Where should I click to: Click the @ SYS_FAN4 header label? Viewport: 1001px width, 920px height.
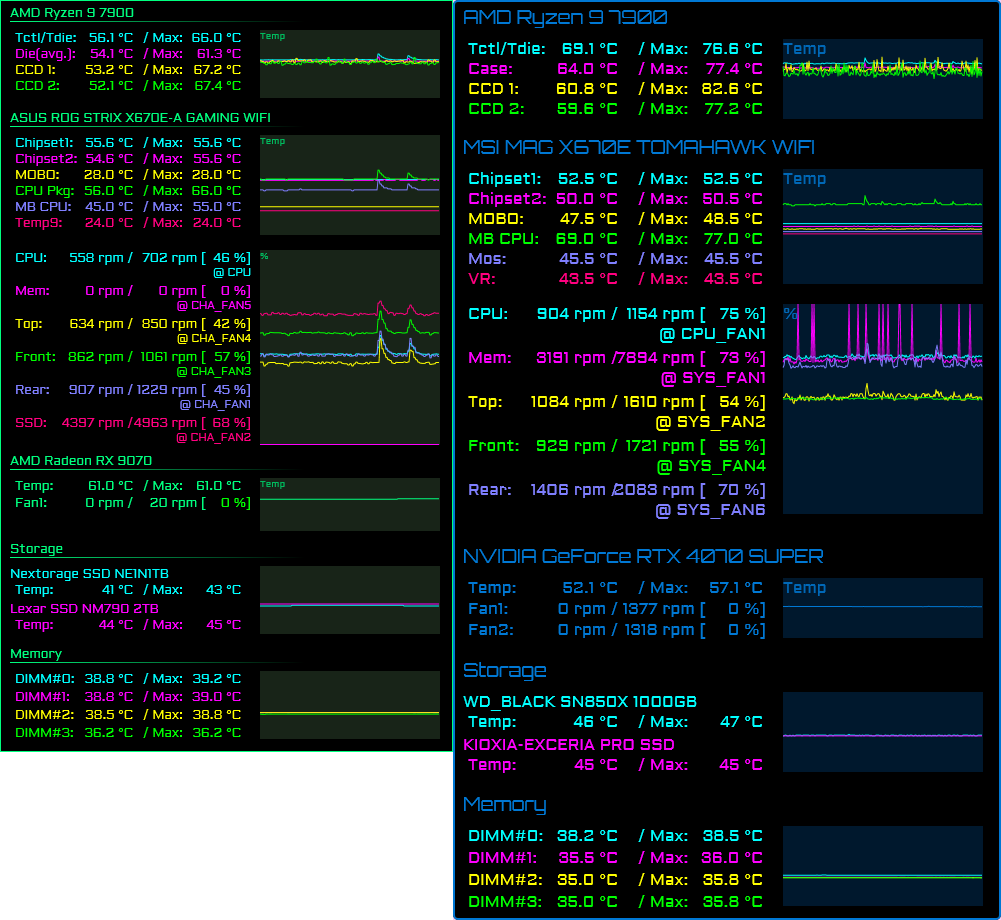(711, 466)
